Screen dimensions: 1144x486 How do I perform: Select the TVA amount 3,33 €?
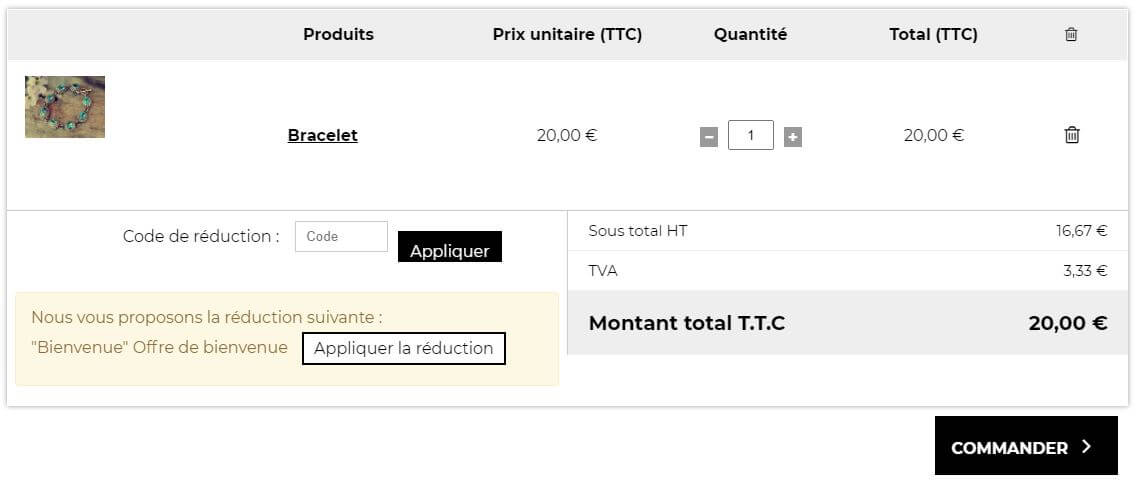[1085, 271]
